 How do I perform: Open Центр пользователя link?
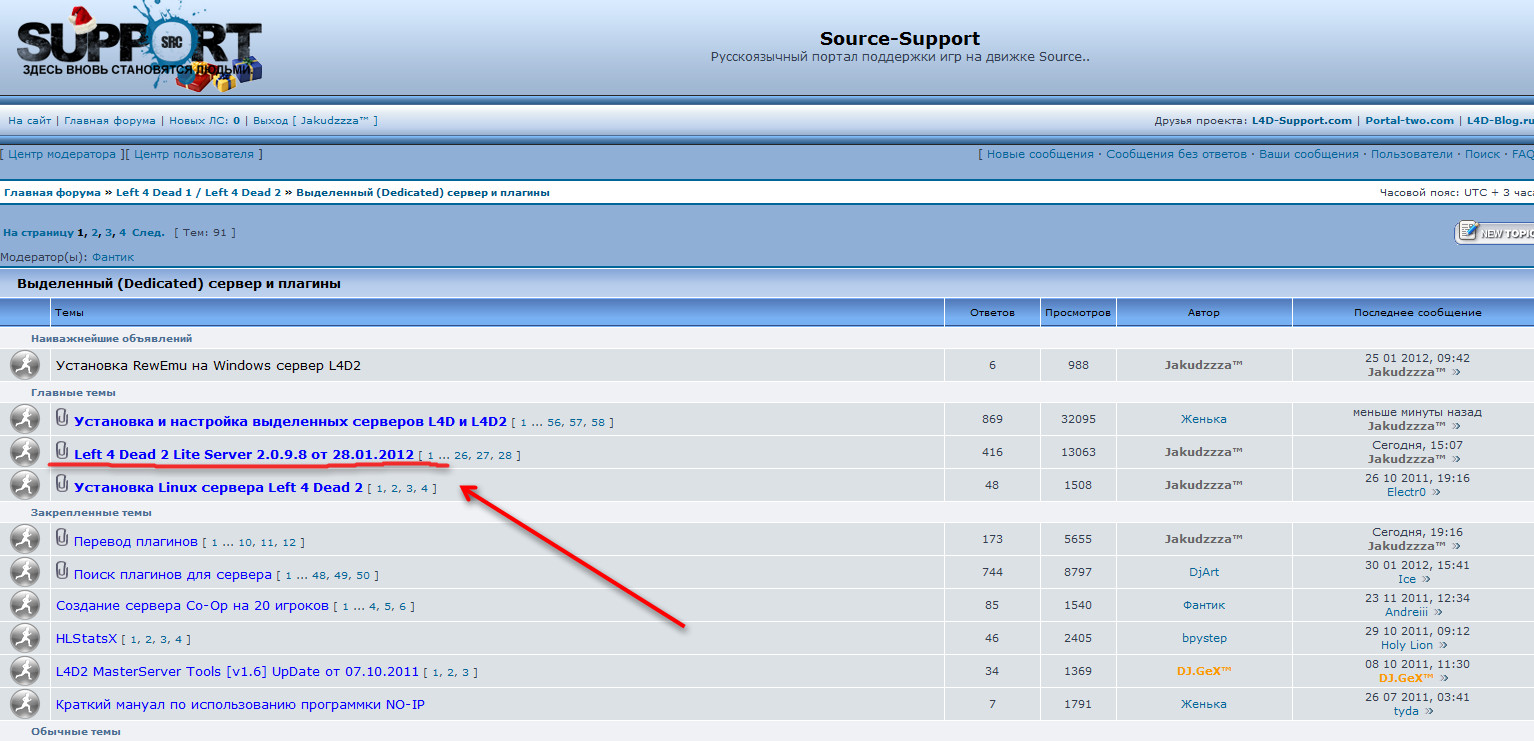pos(194,154)
